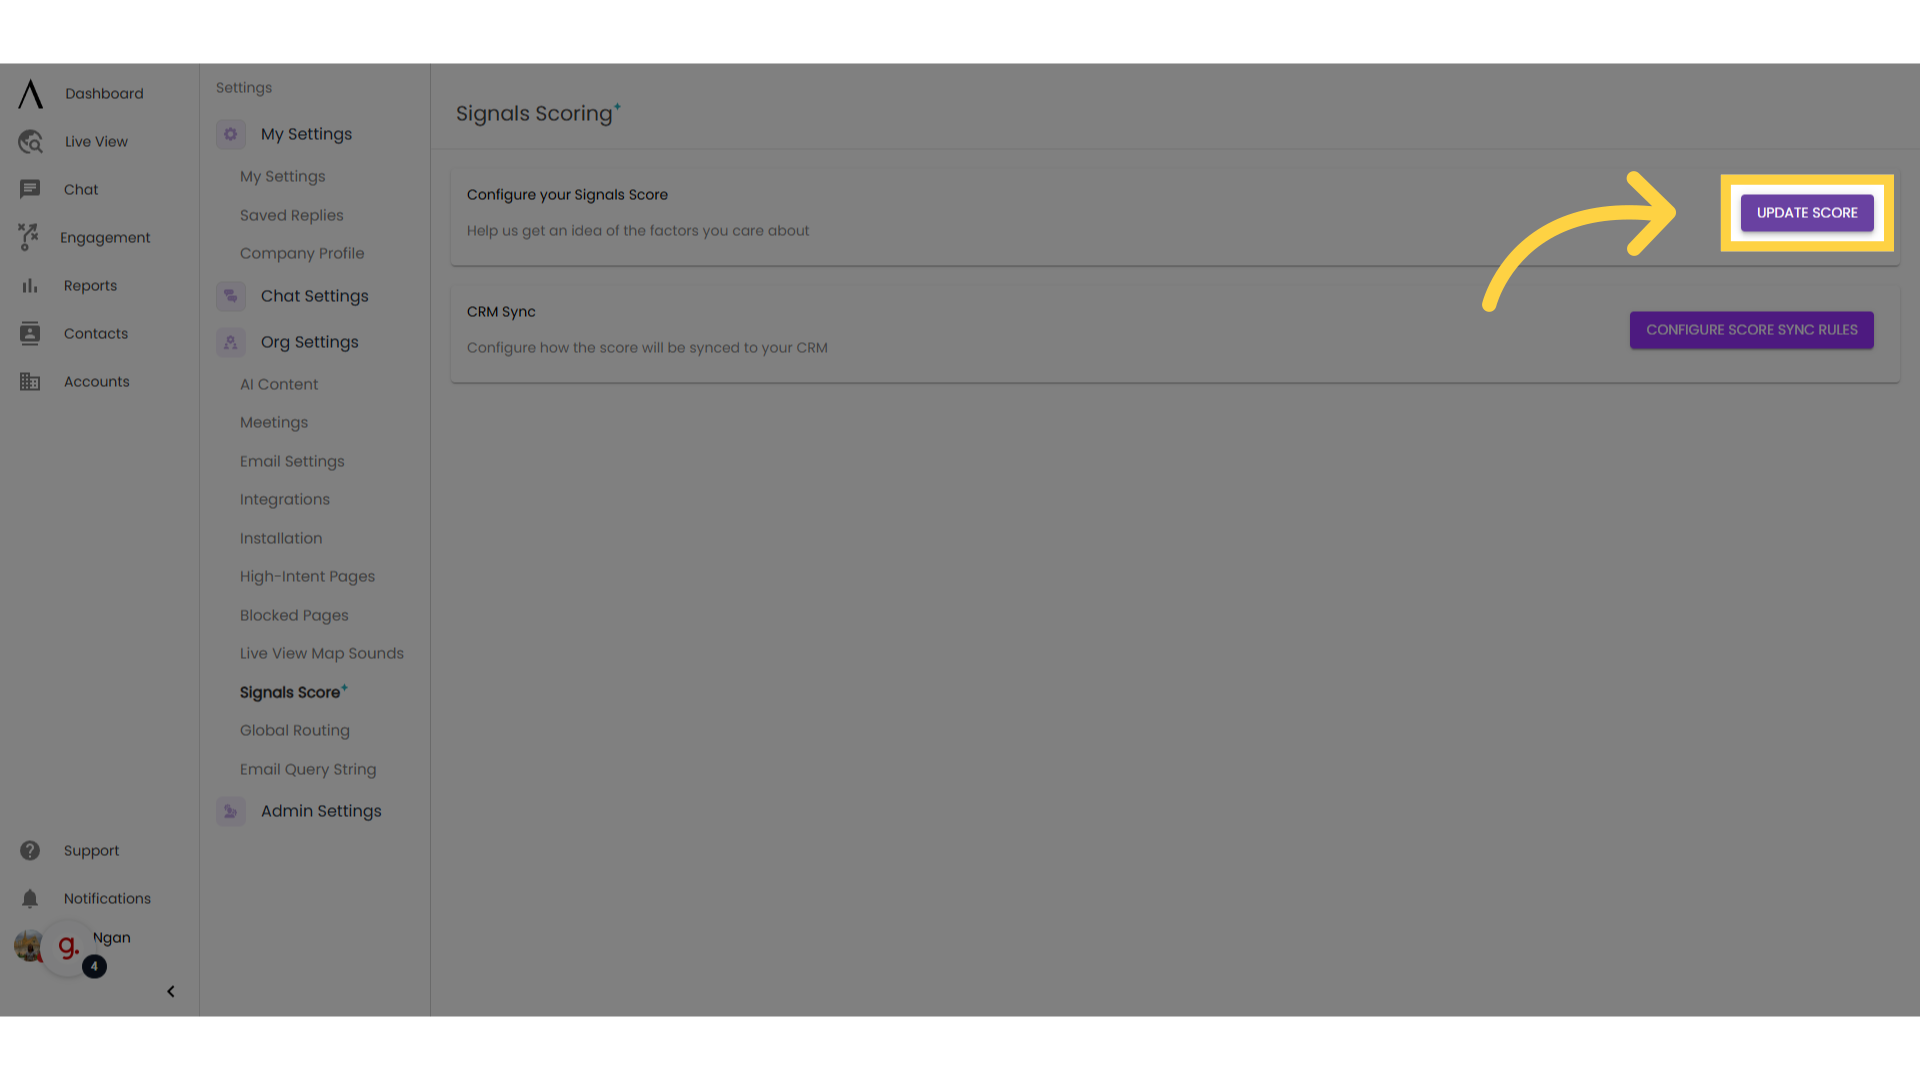Select Email Settings in sidebar
Screen dimensions: 1920x1080
[x=291, y=460]
